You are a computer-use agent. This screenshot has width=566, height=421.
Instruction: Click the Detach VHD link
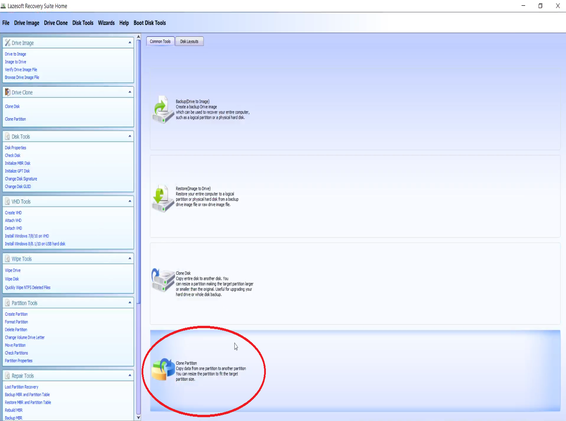13,228
